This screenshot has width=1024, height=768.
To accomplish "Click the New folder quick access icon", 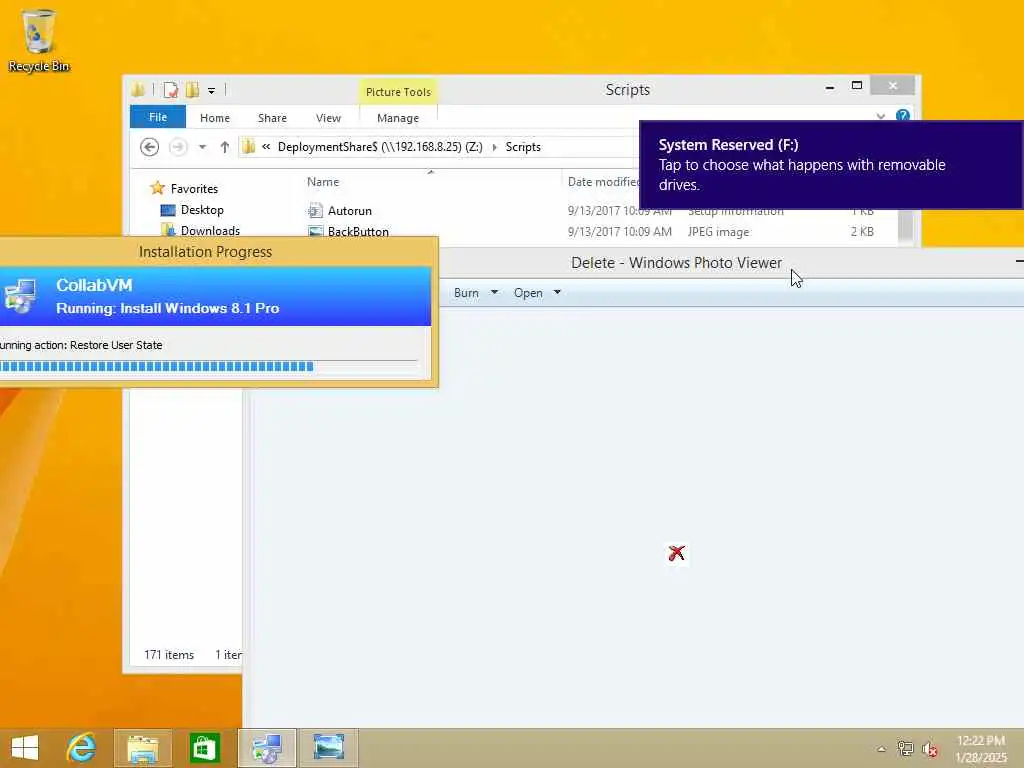I will (192, 90).
